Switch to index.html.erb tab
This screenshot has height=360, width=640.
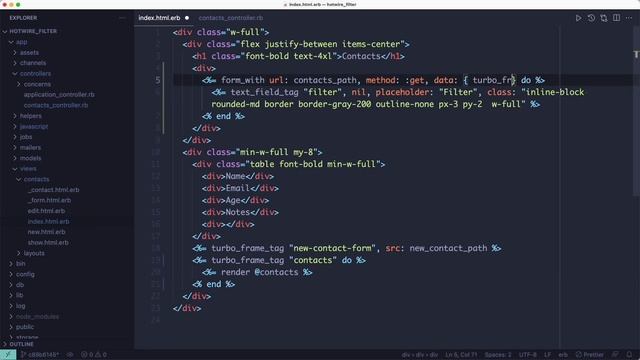[159, 18]
